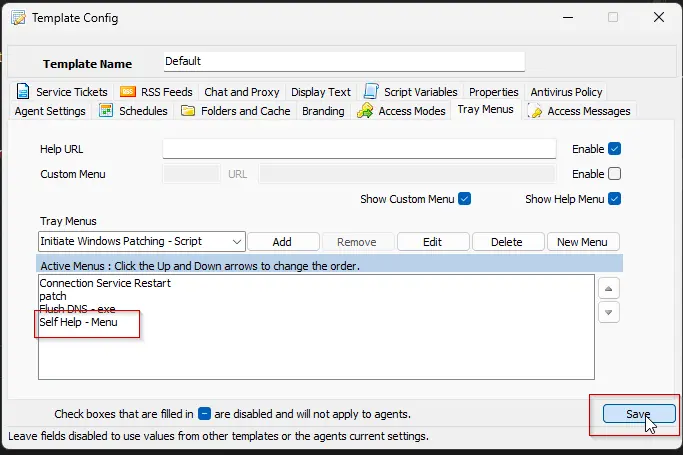The image size is (683, 455).
Task: Click into the Template Name field
Action: (344, 61)
